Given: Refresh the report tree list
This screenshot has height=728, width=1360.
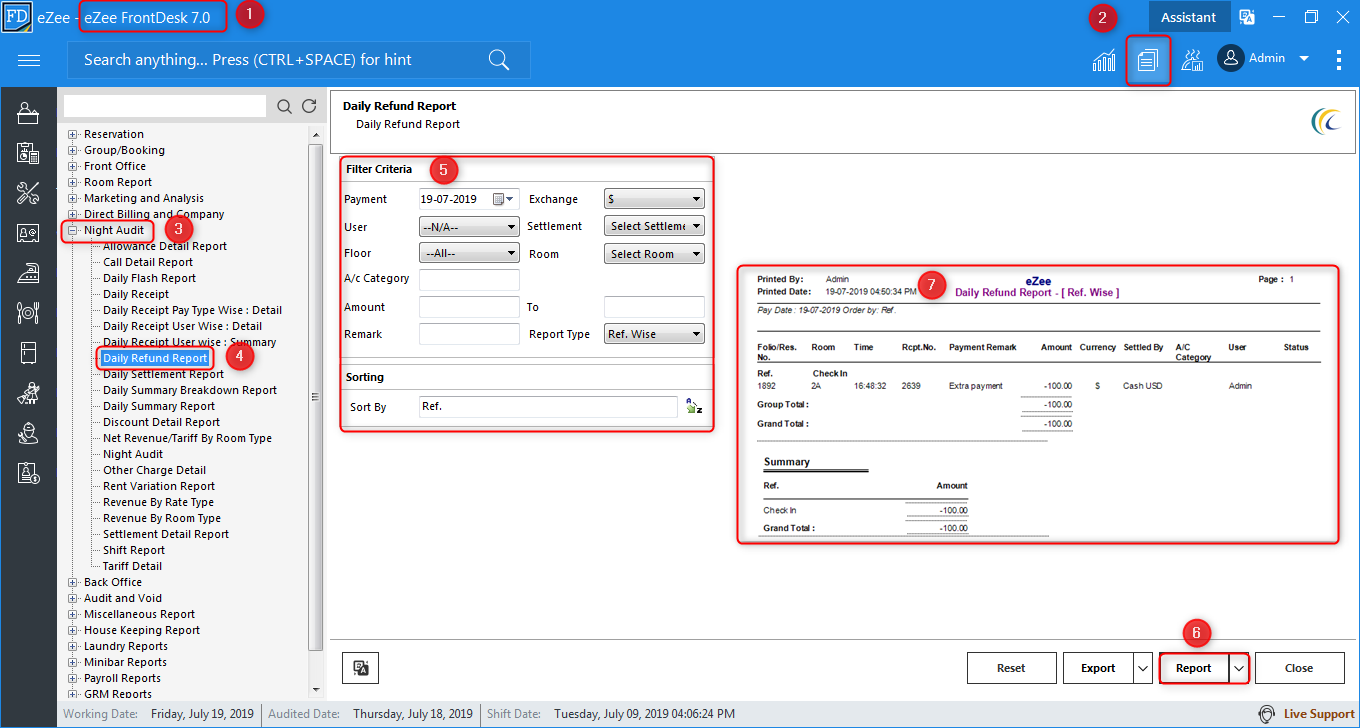Looking at the screenshot, I should pos(309,106).
